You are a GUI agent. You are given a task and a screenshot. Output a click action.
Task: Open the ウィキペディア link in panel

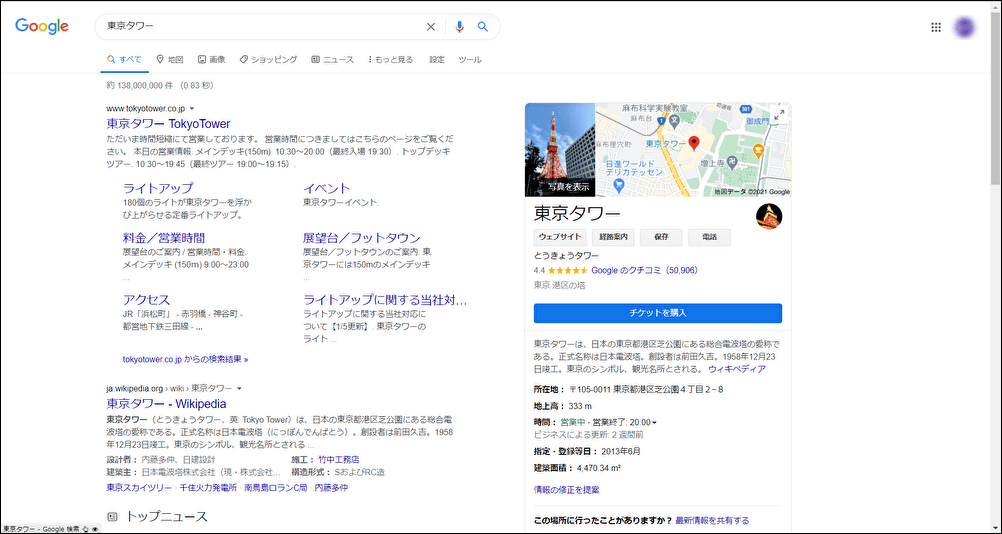click(x=736, y=369)
